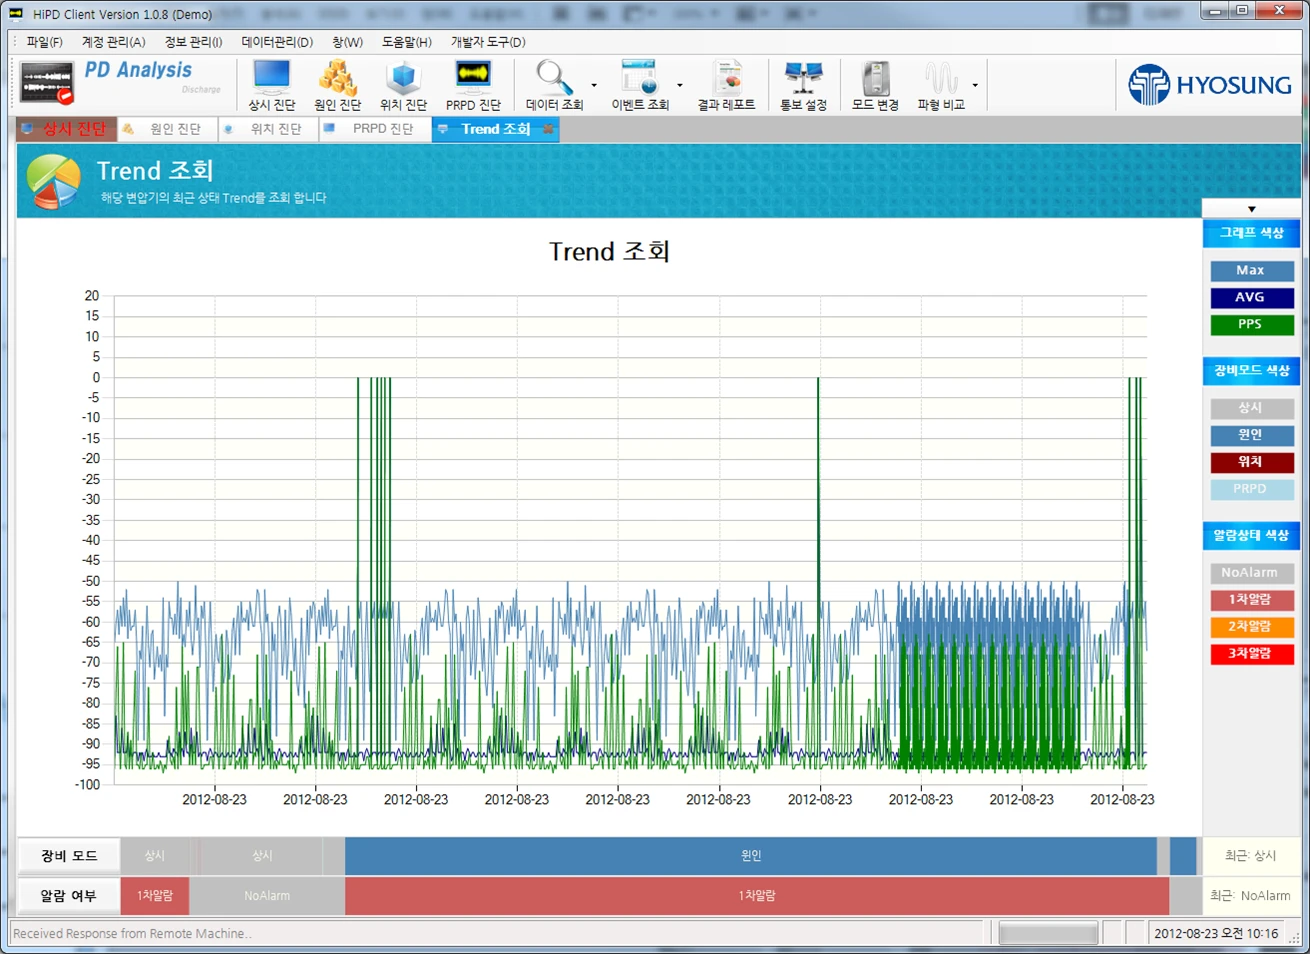Expand the 파형 비교 dropdown arrow

[975, 86]
